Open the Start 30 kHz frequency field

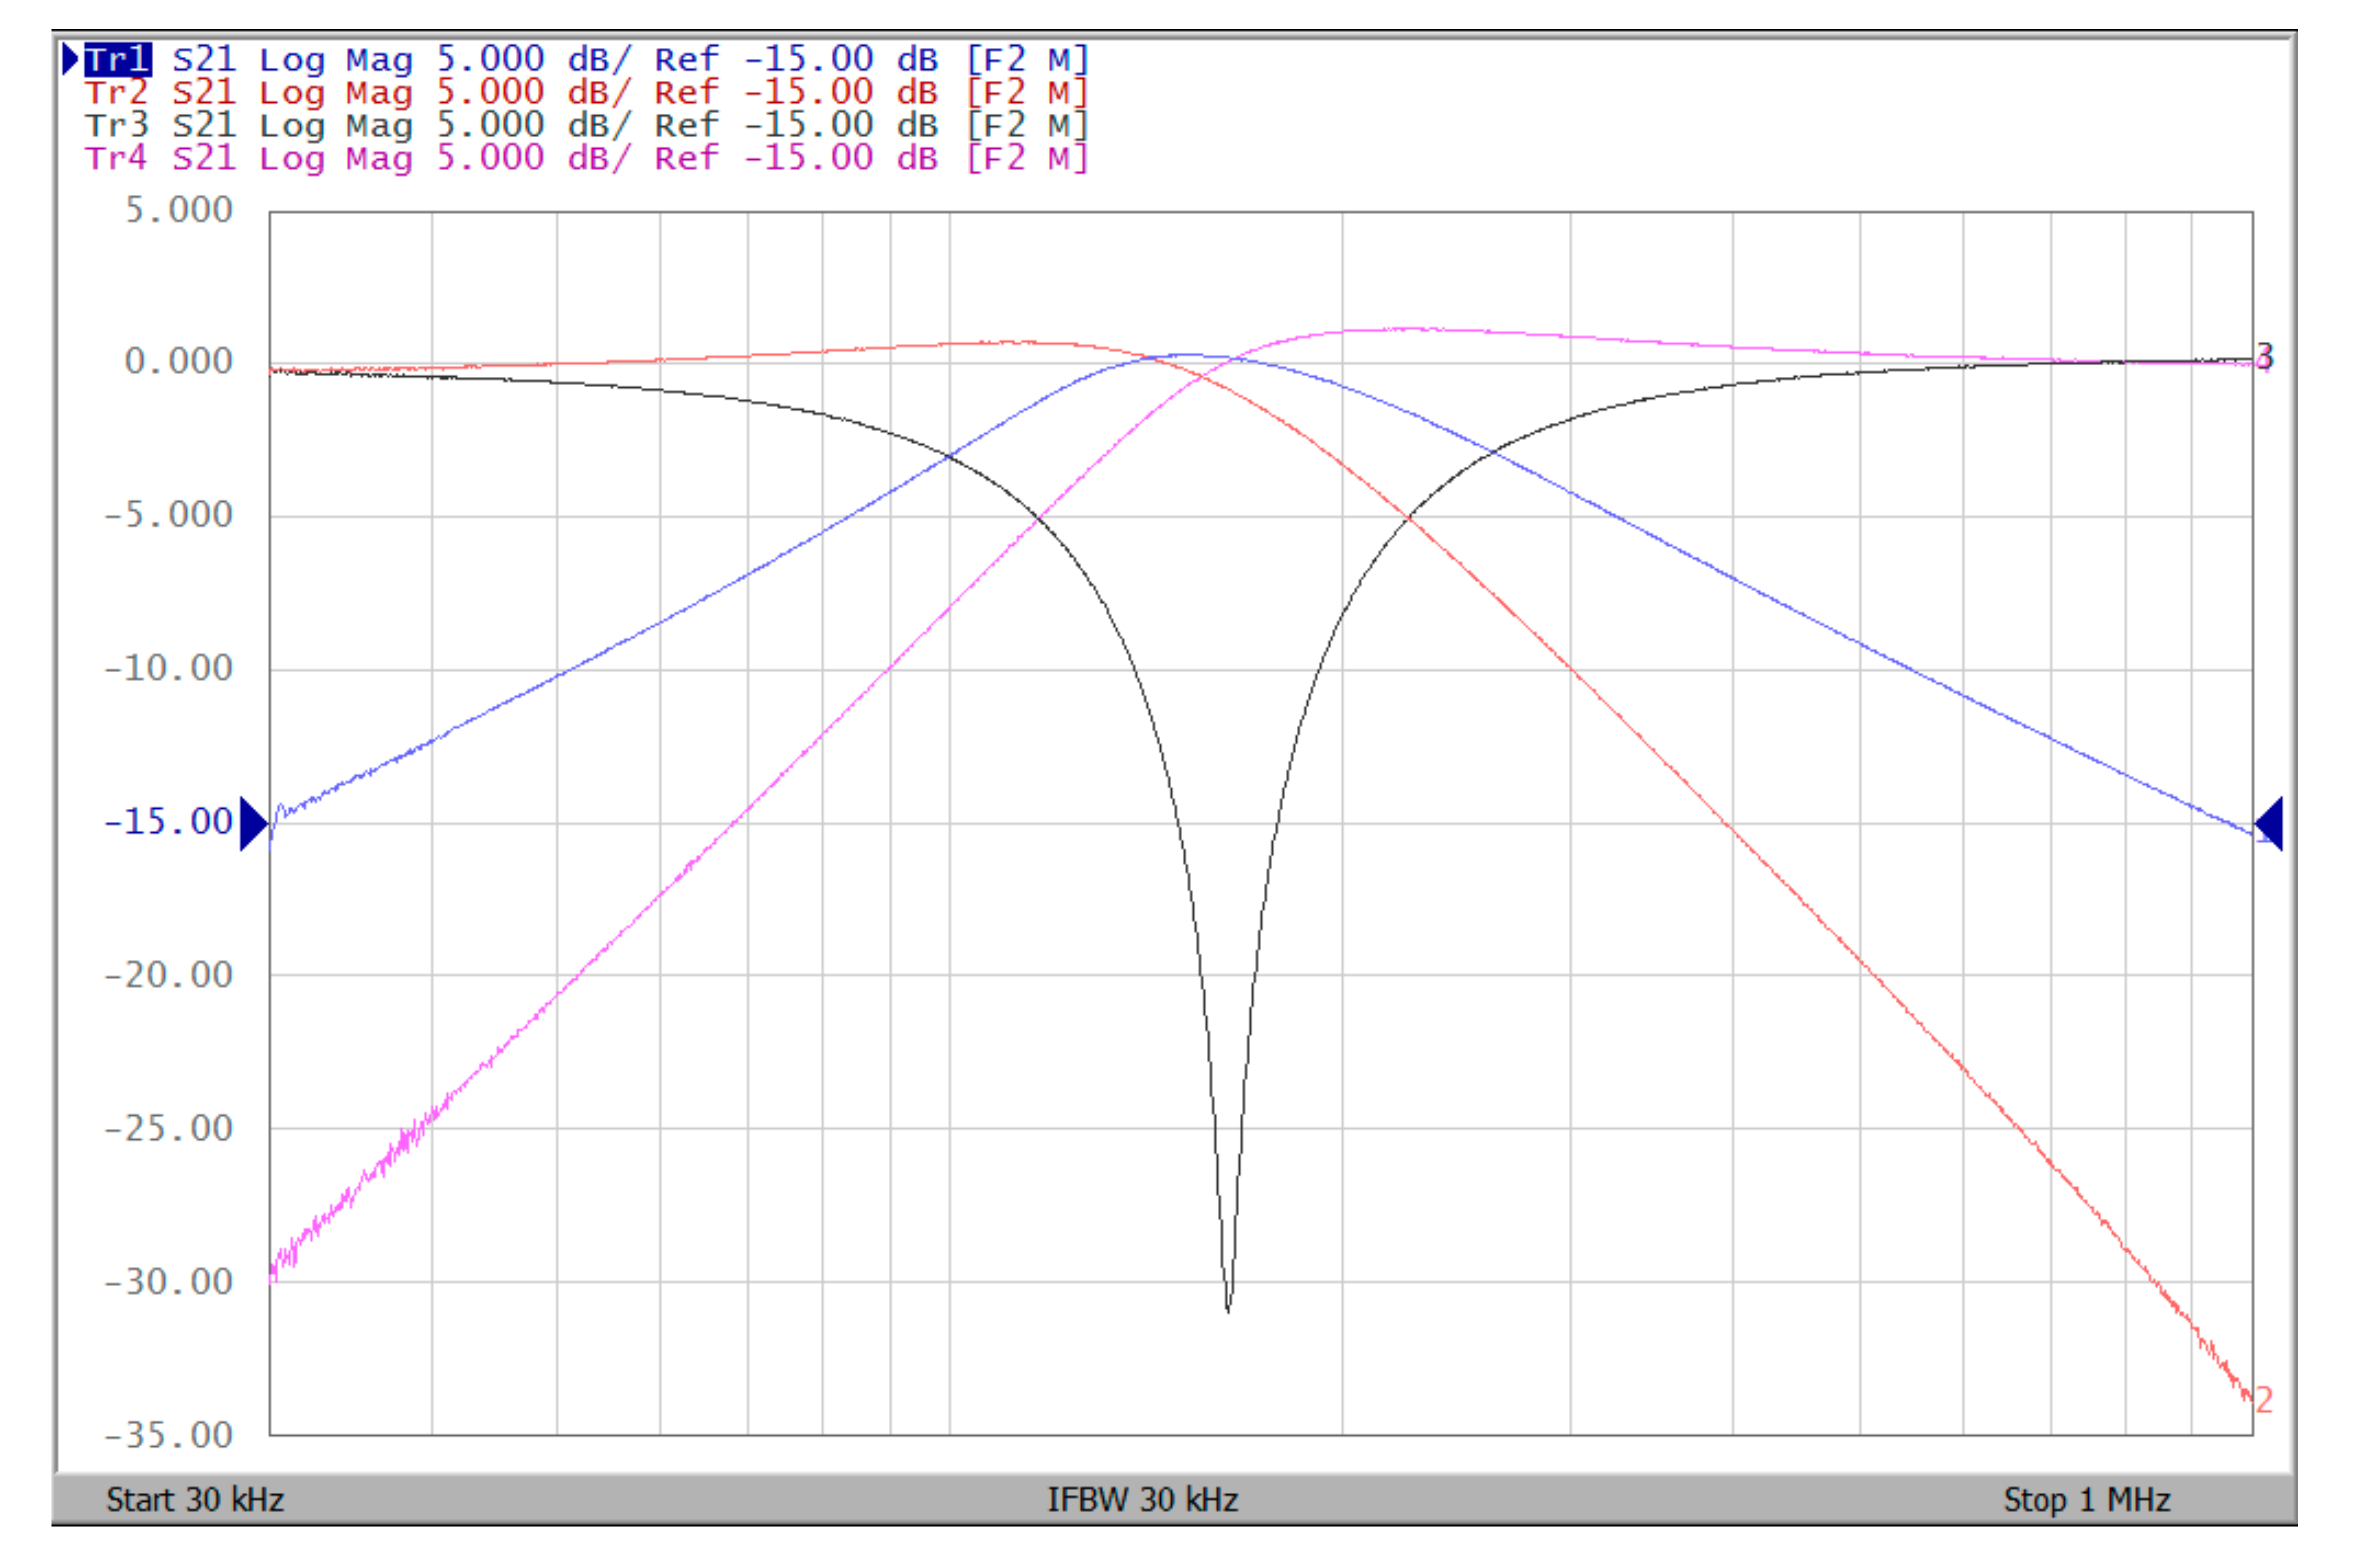pos(195,1499)
